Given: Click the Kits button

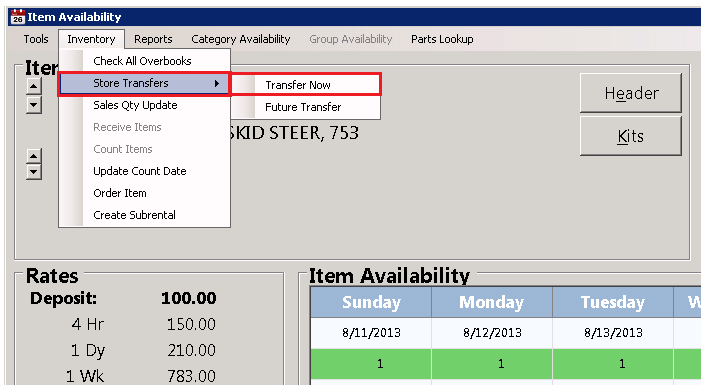Looking at the screenshot, I should [x=631, y=136].
